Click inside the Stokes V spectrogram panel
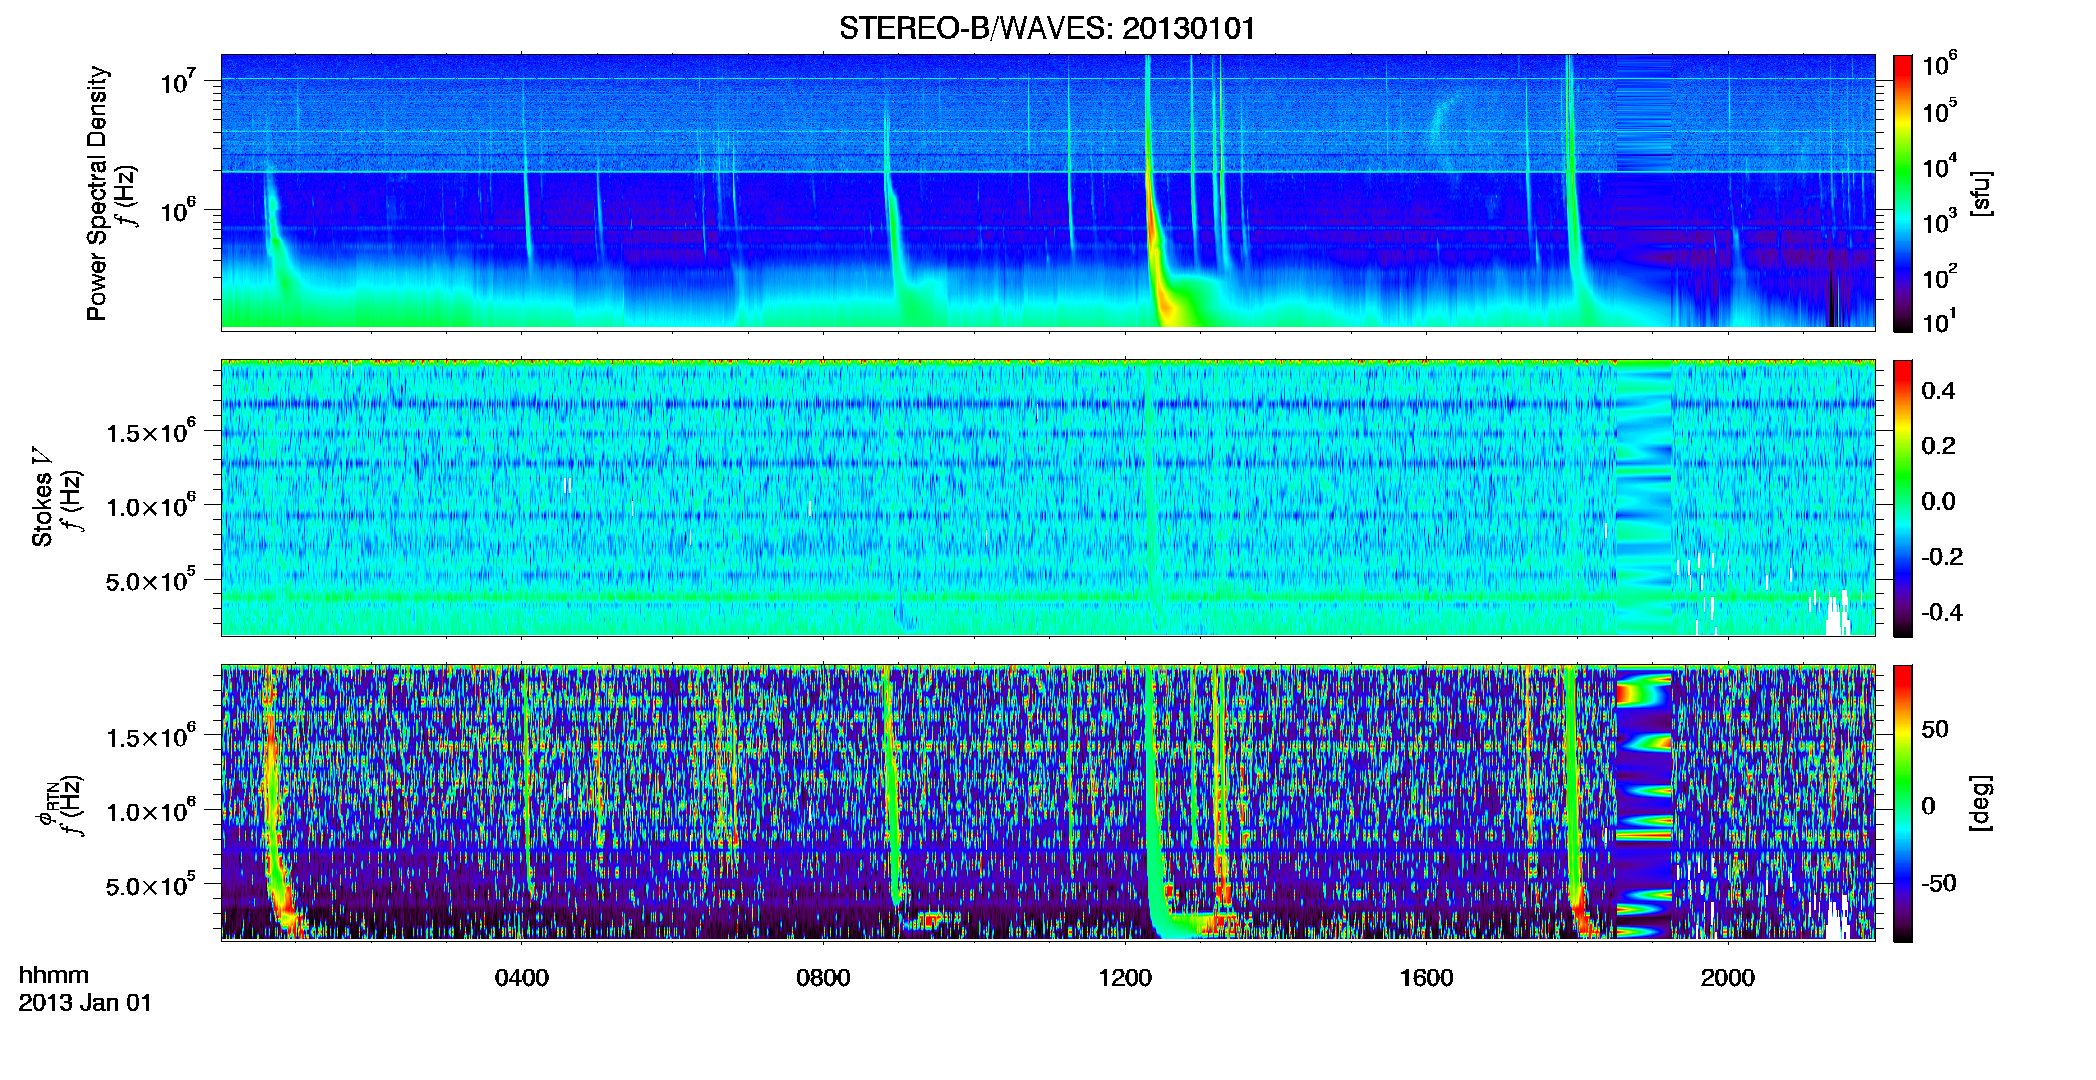This screenshot has height=1080, width=2096. [x=1048, y=497]
